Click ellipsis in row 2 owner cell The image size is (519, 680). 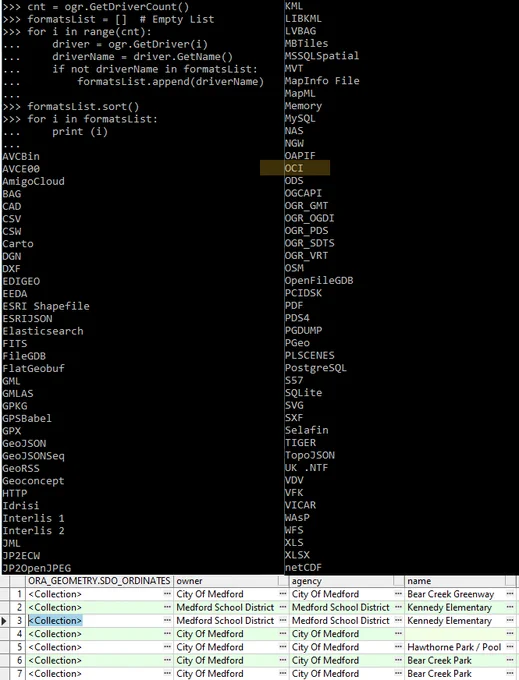[x=283, y=607]
